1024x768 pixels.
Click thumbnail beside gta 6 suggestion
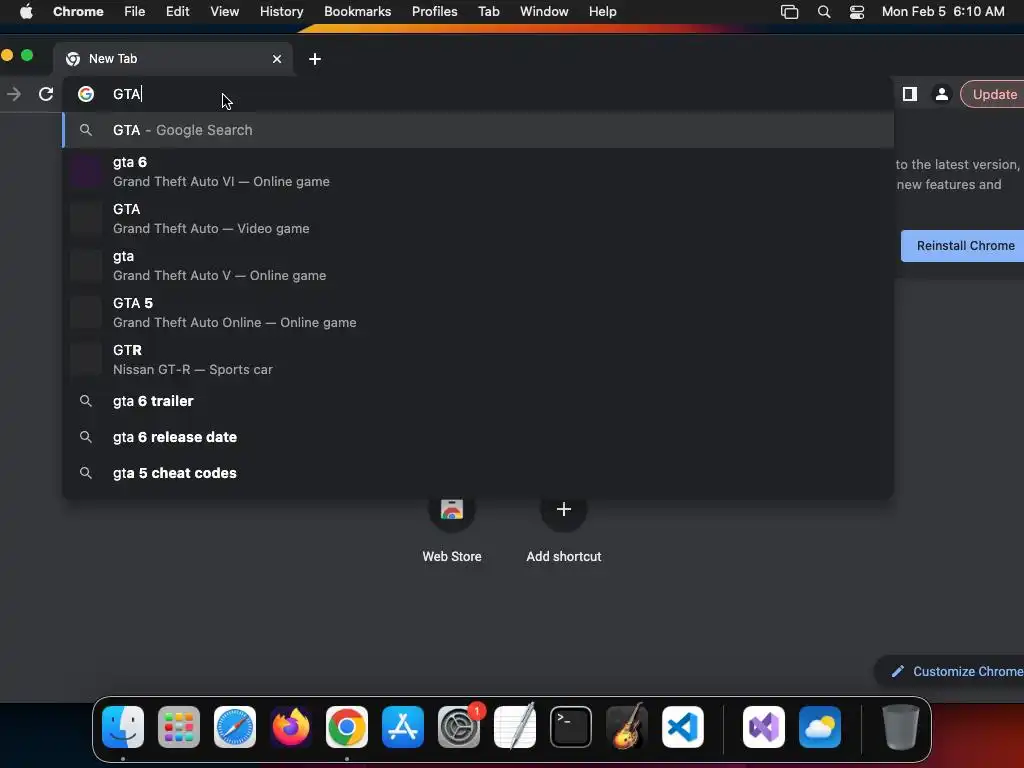coord(86,172)
